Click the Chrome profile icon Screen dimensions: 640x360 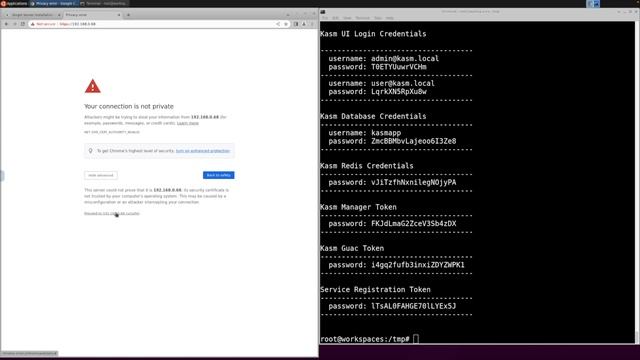pos(304,24)
